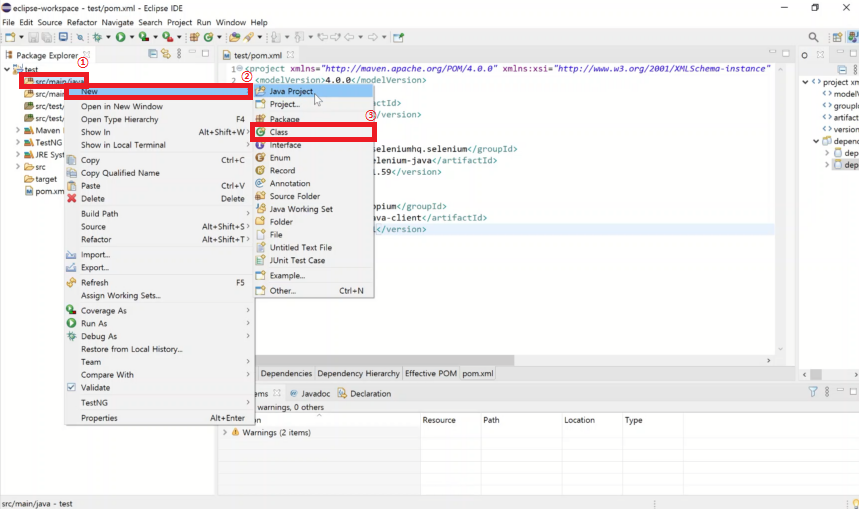Click the Coverage launch toolbar icon
The width and height of the screenshot is (859, 509).
[144, 37]
